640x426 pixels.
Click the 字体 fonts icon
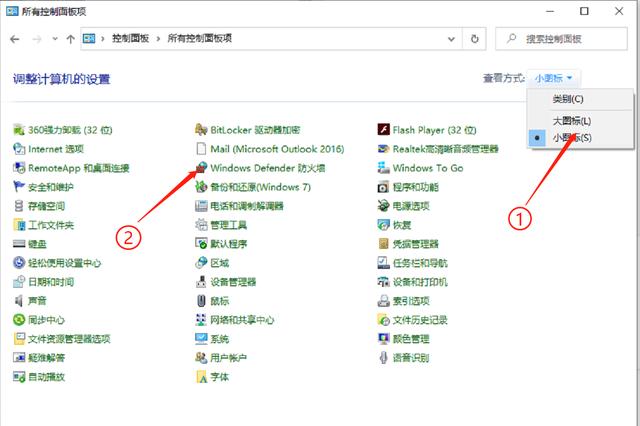click(201, 377)
